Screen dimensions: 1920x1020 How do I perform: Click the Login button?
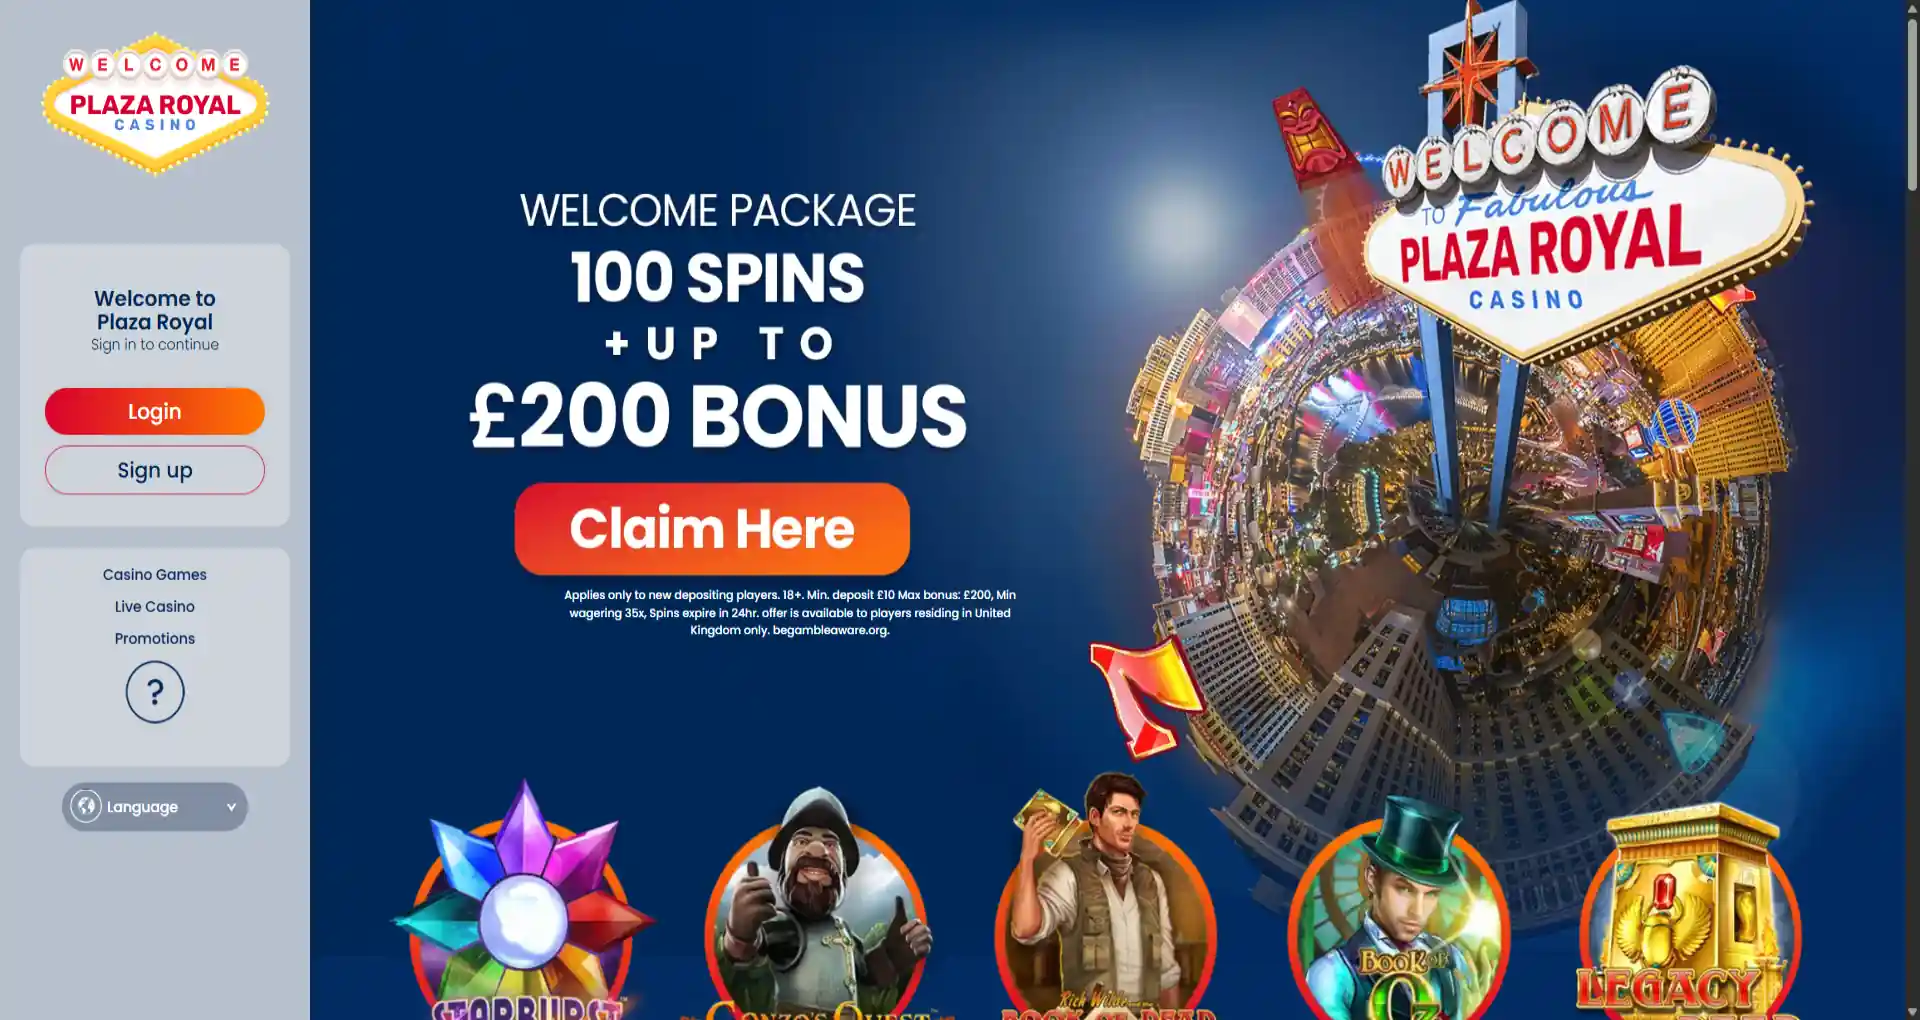click(x=155, y=411)
